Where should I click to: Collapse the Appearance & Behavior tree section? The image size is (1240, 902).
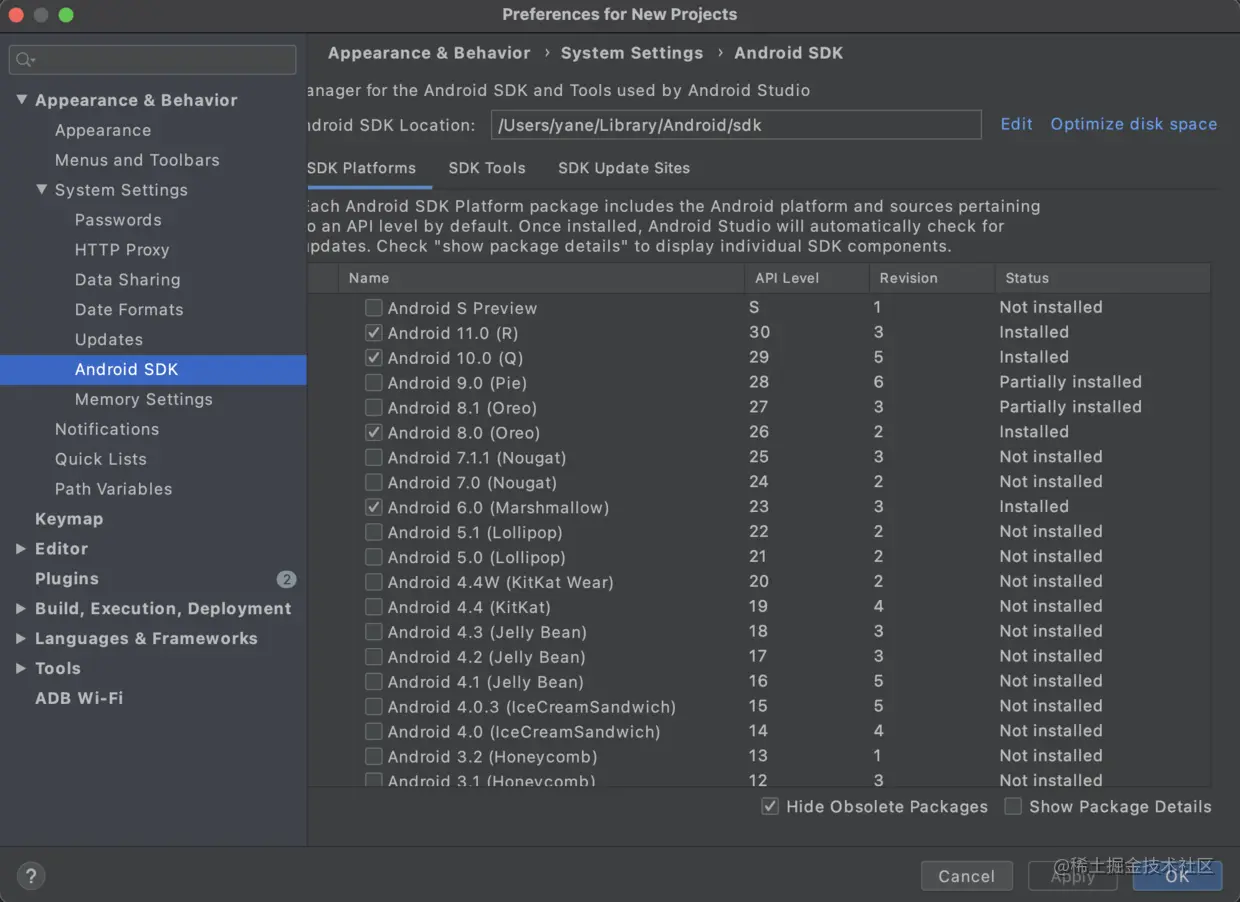(21, 100)
